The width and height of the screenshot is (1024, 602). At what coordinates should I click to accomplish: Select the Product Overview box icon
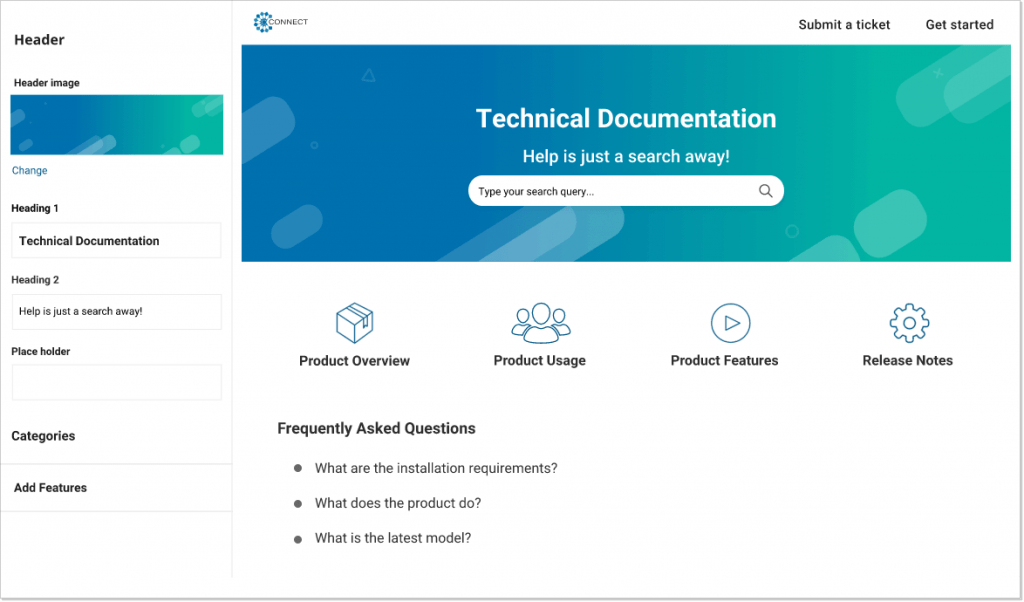point(354,322)
